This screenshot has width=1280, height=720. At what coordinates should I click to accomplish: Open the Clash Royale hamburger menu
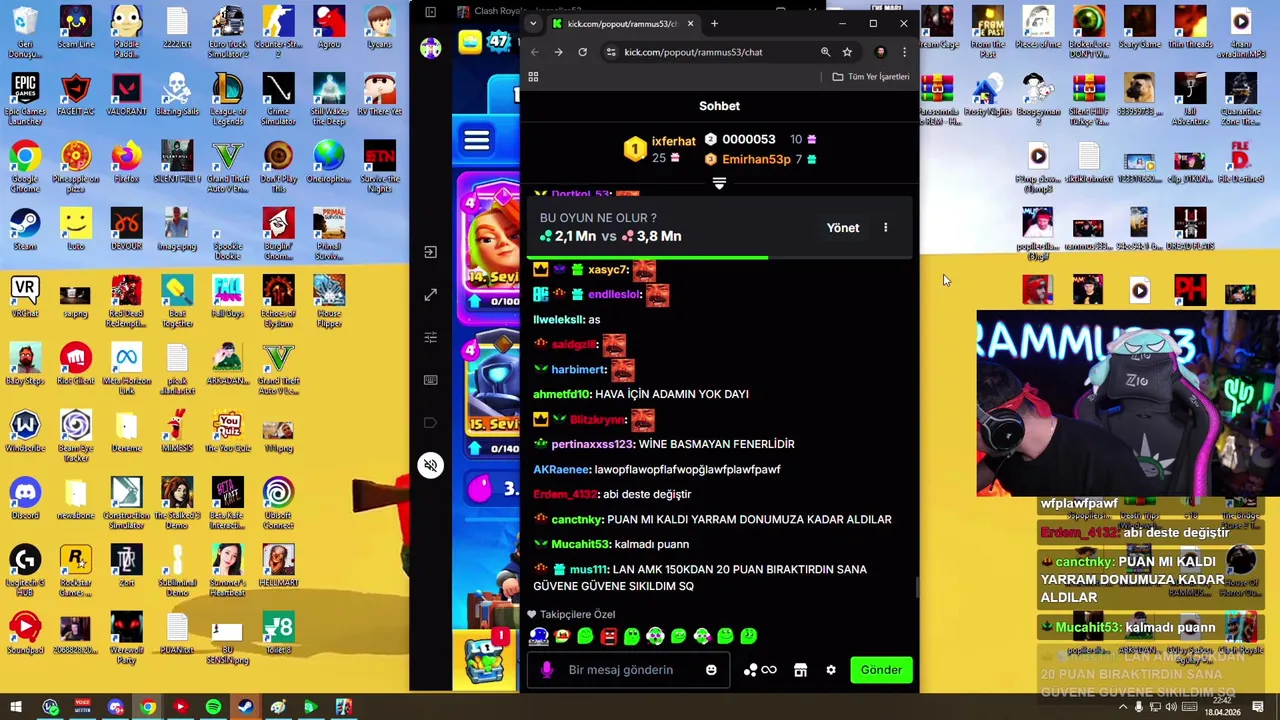click(x=477, y=141)
